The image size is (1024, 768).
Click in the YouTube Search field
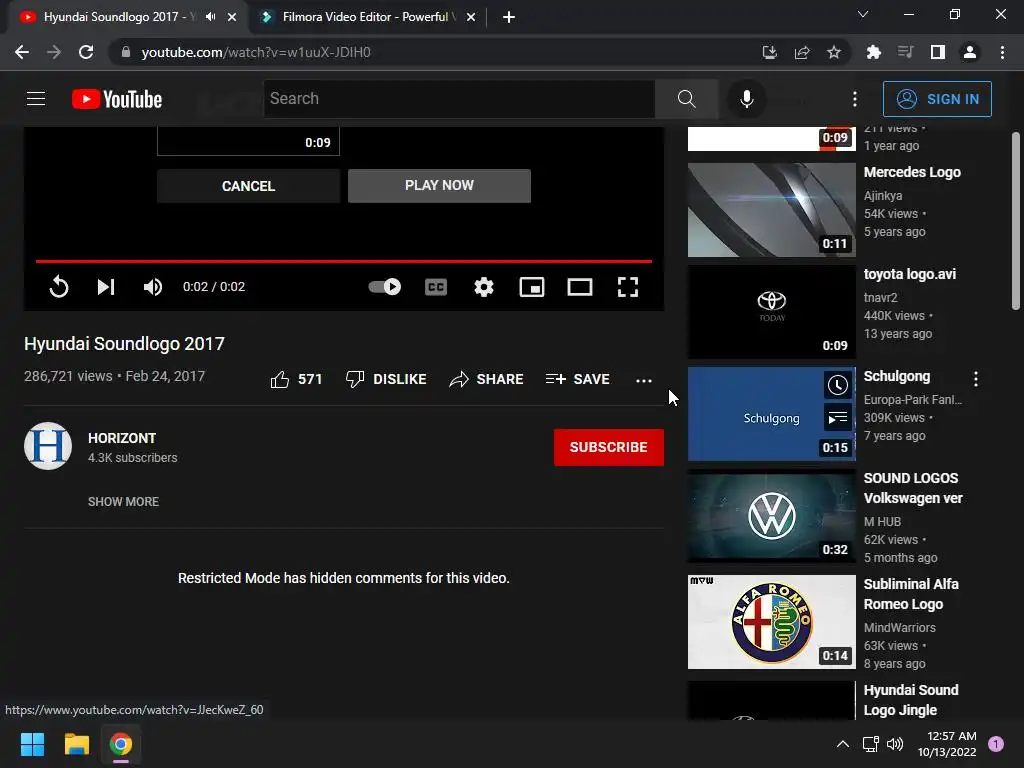(x=459, y=99)
